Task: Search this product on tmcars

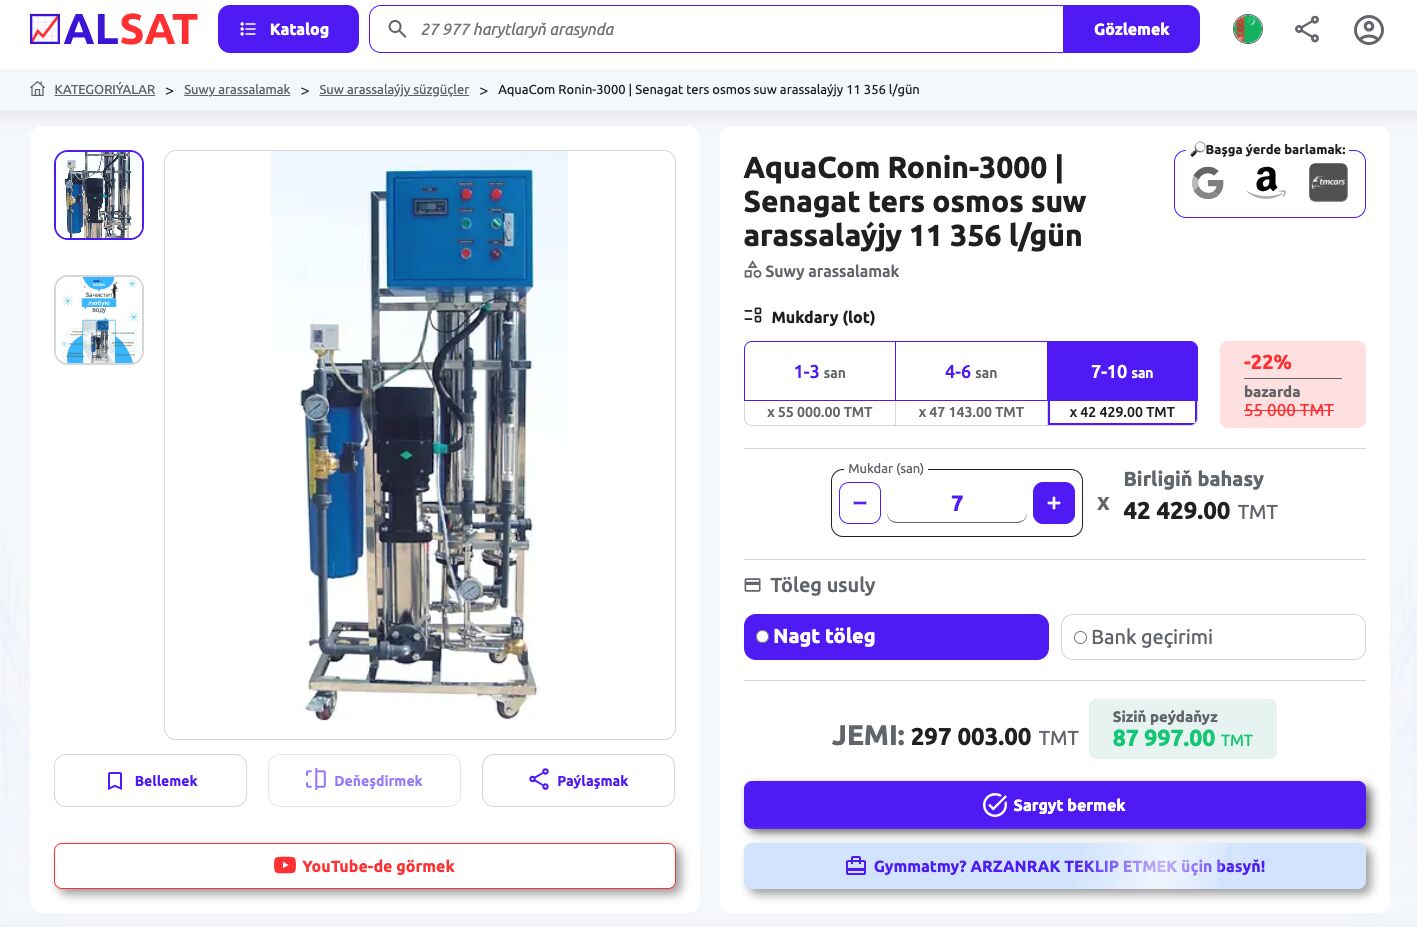Action: (x=1328, y=182)
